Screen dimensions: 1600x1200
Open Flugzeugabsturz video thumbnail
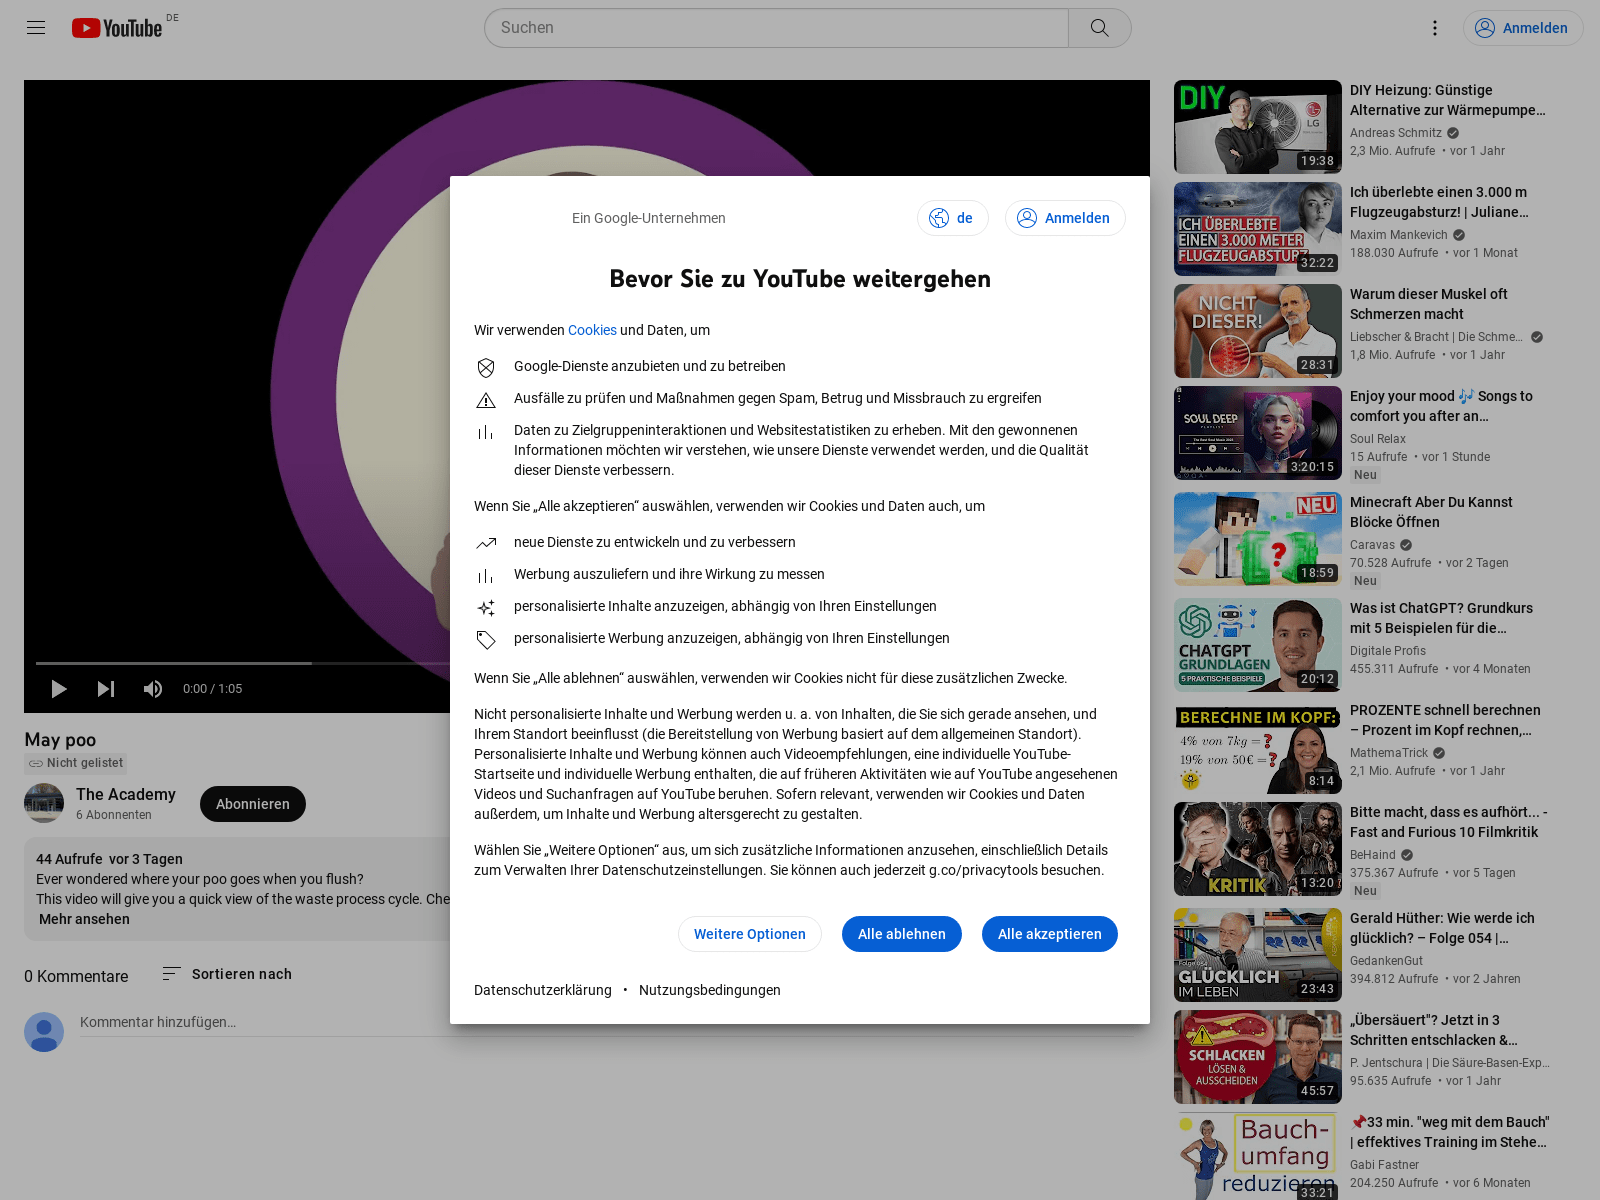pos(1258,229)
